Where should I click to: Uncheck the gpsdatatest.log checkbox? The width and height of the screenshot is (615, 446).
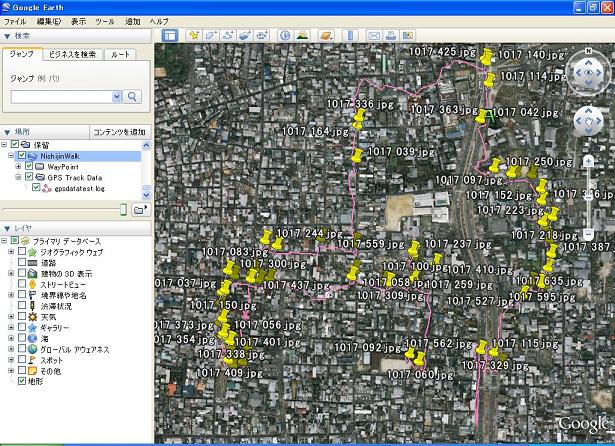[x=36, y=188]
